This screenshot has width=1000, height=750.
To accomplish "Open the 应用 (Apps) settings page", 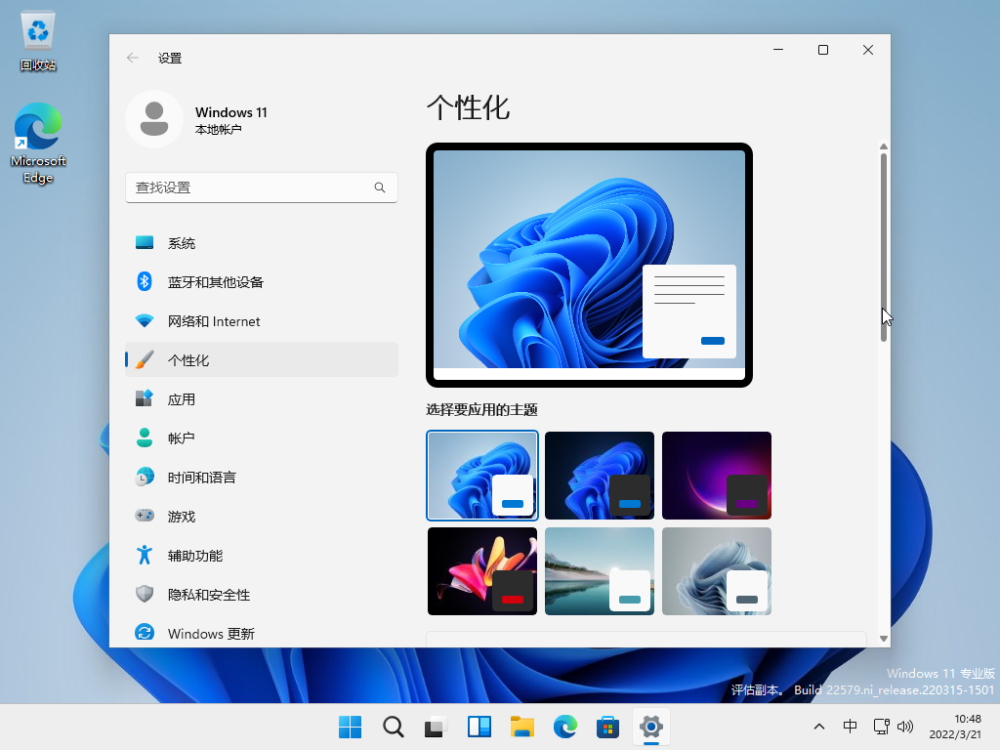I will pyautogui.click(x=181, y=399).
